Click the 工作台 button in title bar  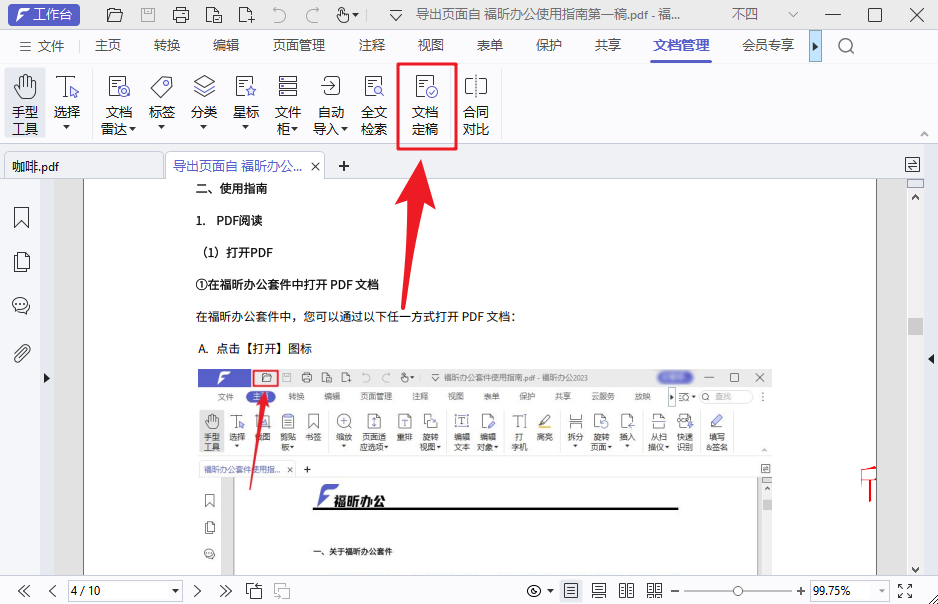[x=43, y=15]
